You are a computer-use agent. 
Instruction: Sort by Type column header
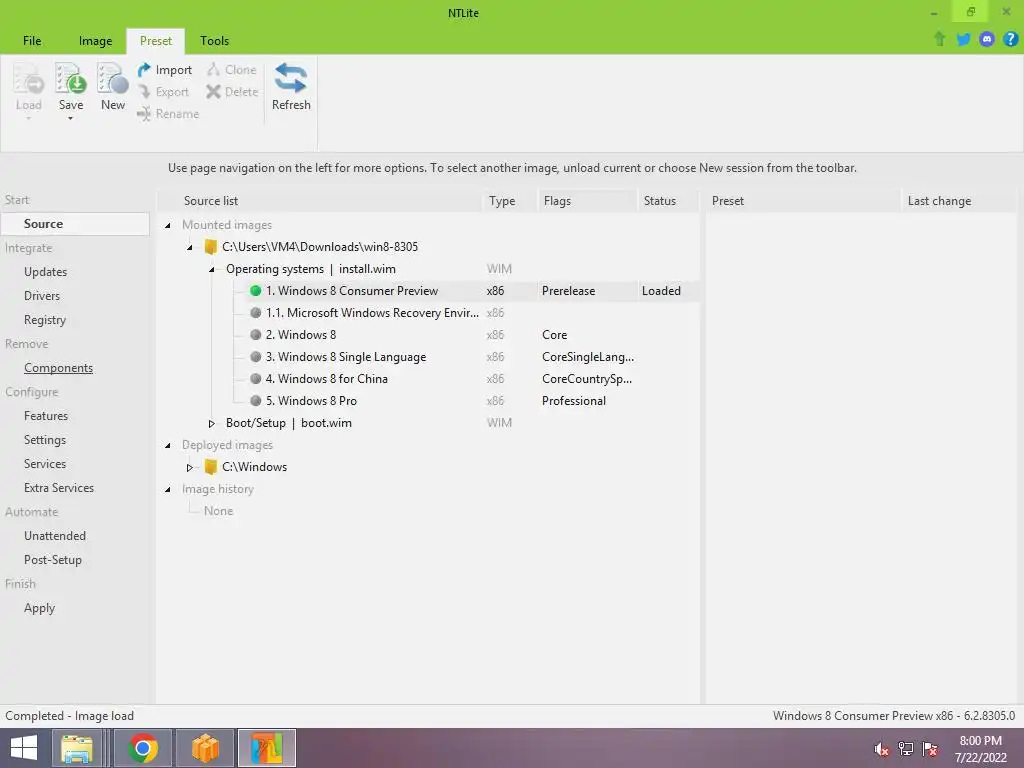coord(509,200)
